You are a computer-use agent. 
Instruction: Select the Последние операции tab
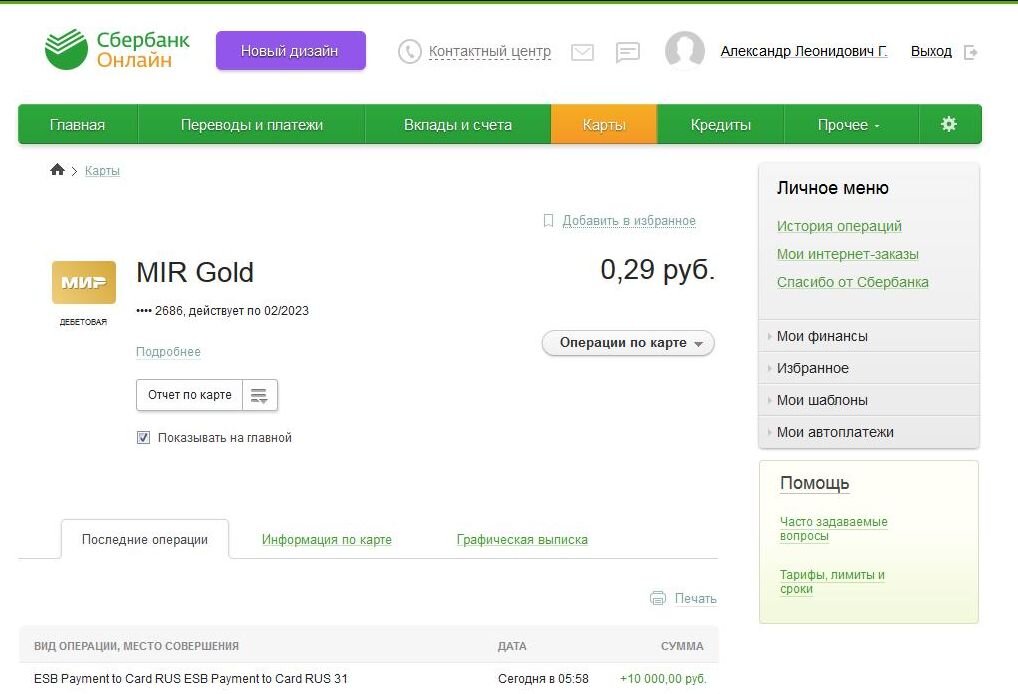[x=145, y=539]
